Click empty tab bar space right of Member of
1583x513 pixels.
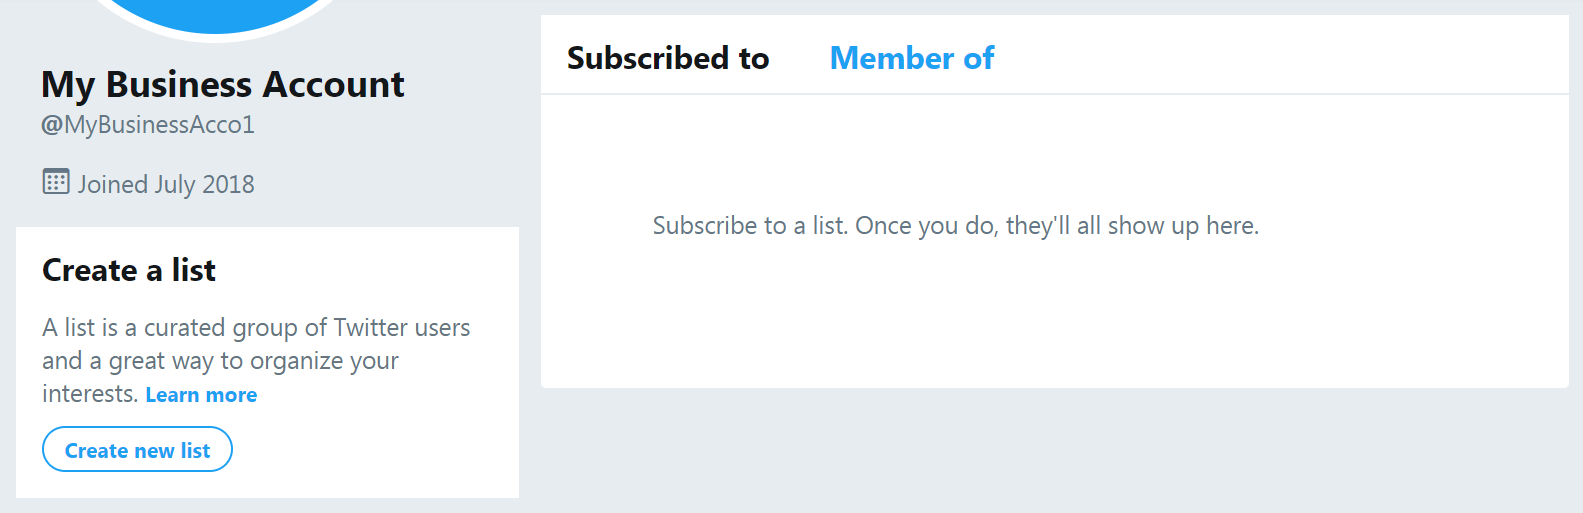(x=1280, y=56)
